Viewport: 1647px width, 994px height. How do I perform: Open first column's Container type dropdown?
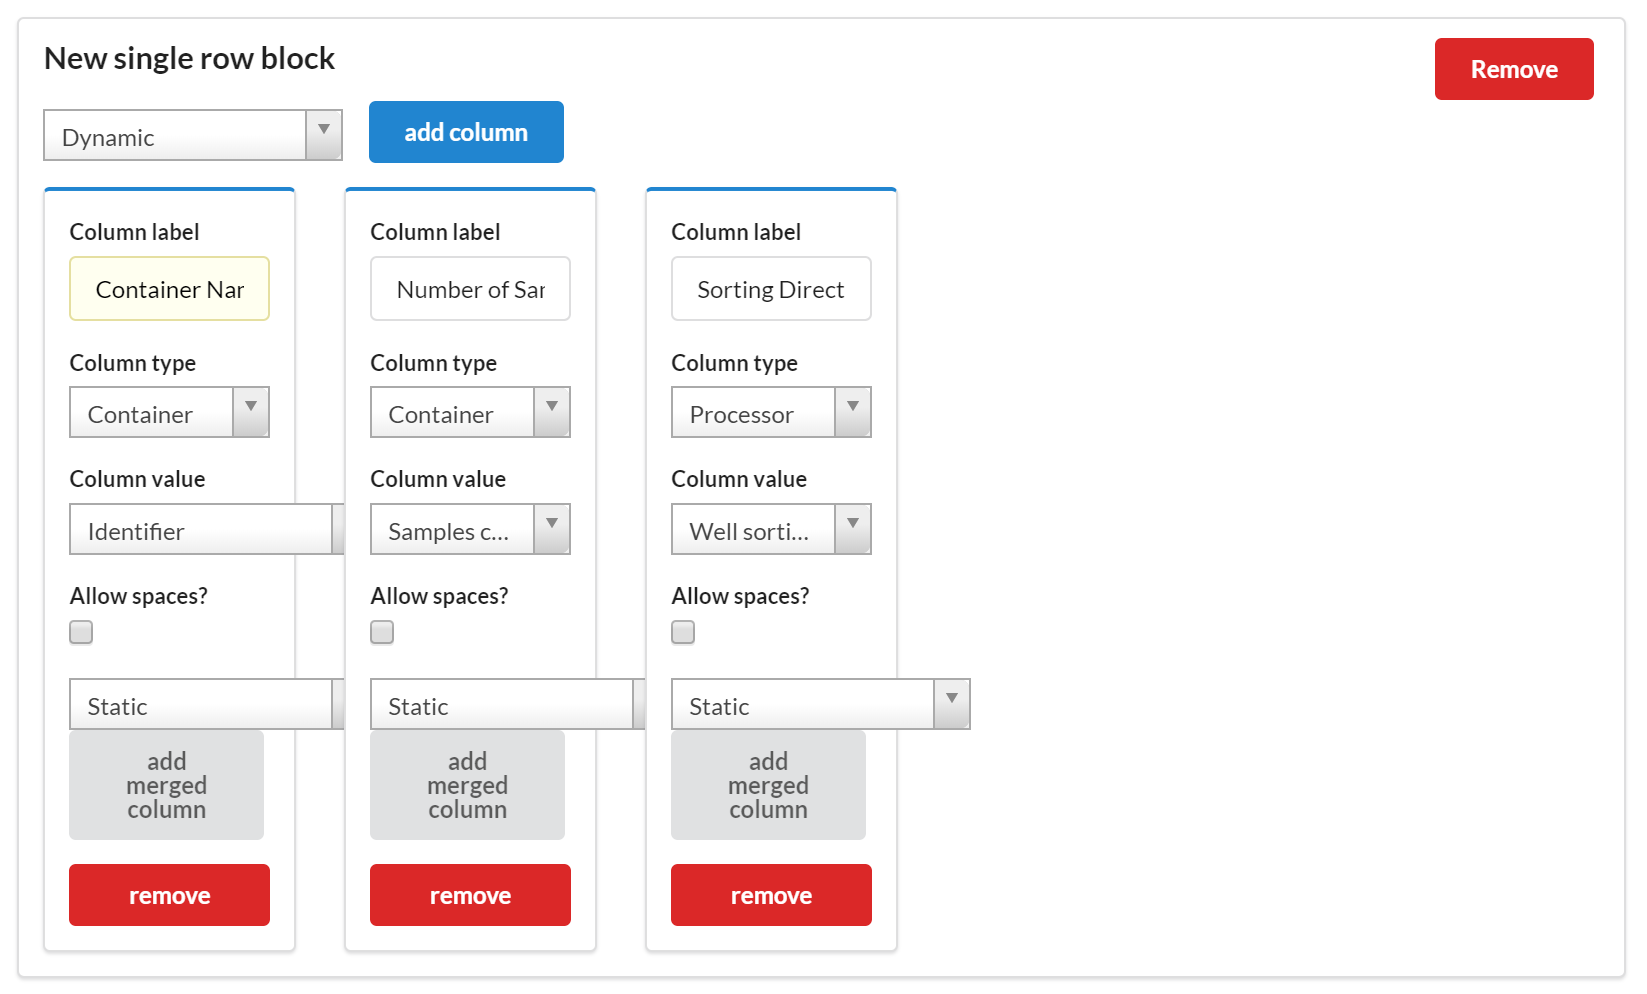coord(169,413)
